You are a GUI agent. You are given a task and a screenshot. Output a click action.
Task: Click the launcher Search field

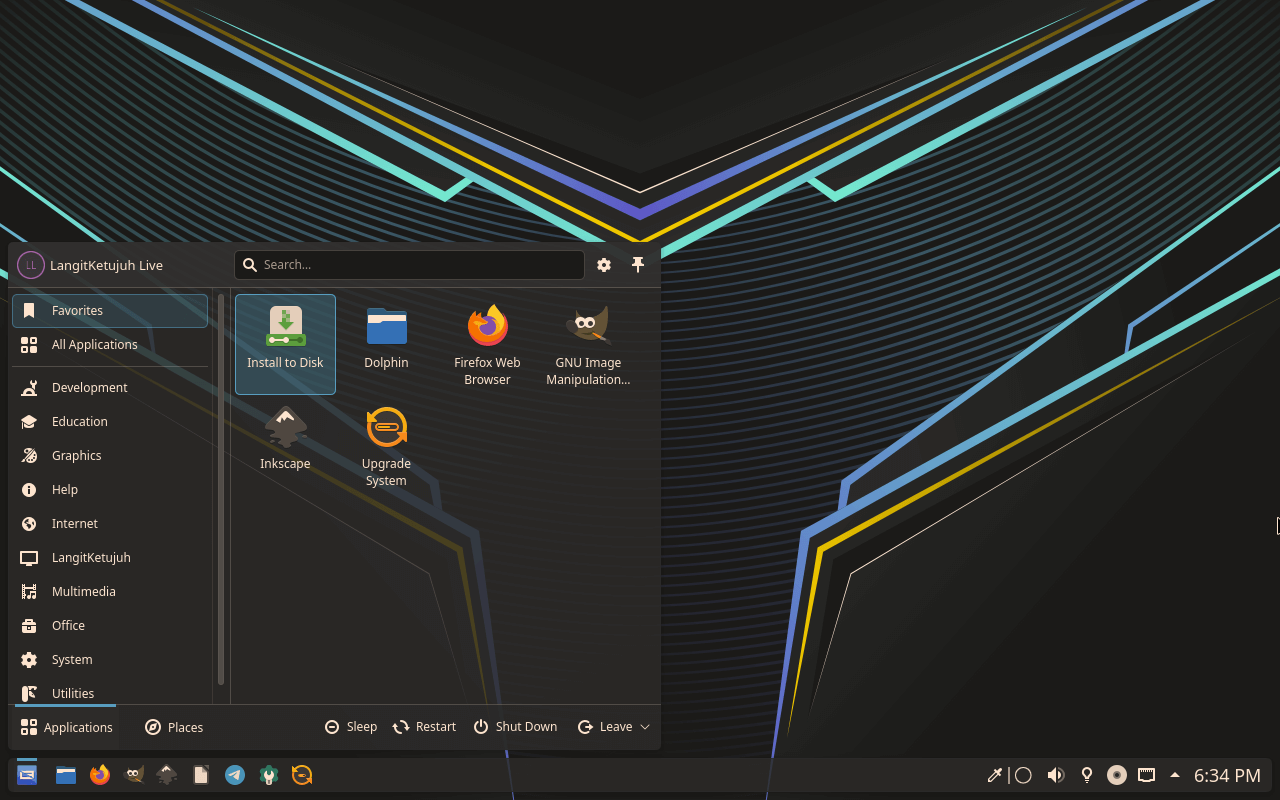tap(410, 265)
